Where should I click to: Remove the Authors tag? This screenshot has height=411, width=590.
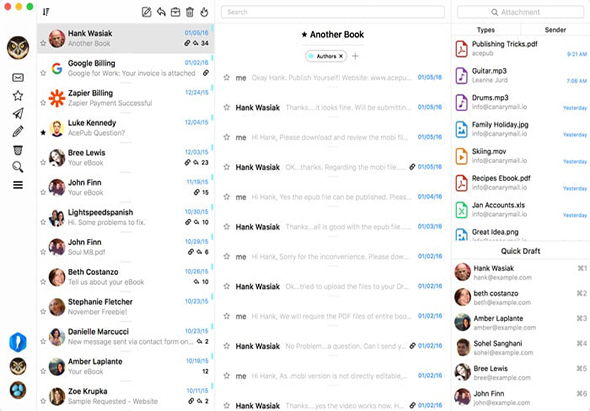coord(341,56)
